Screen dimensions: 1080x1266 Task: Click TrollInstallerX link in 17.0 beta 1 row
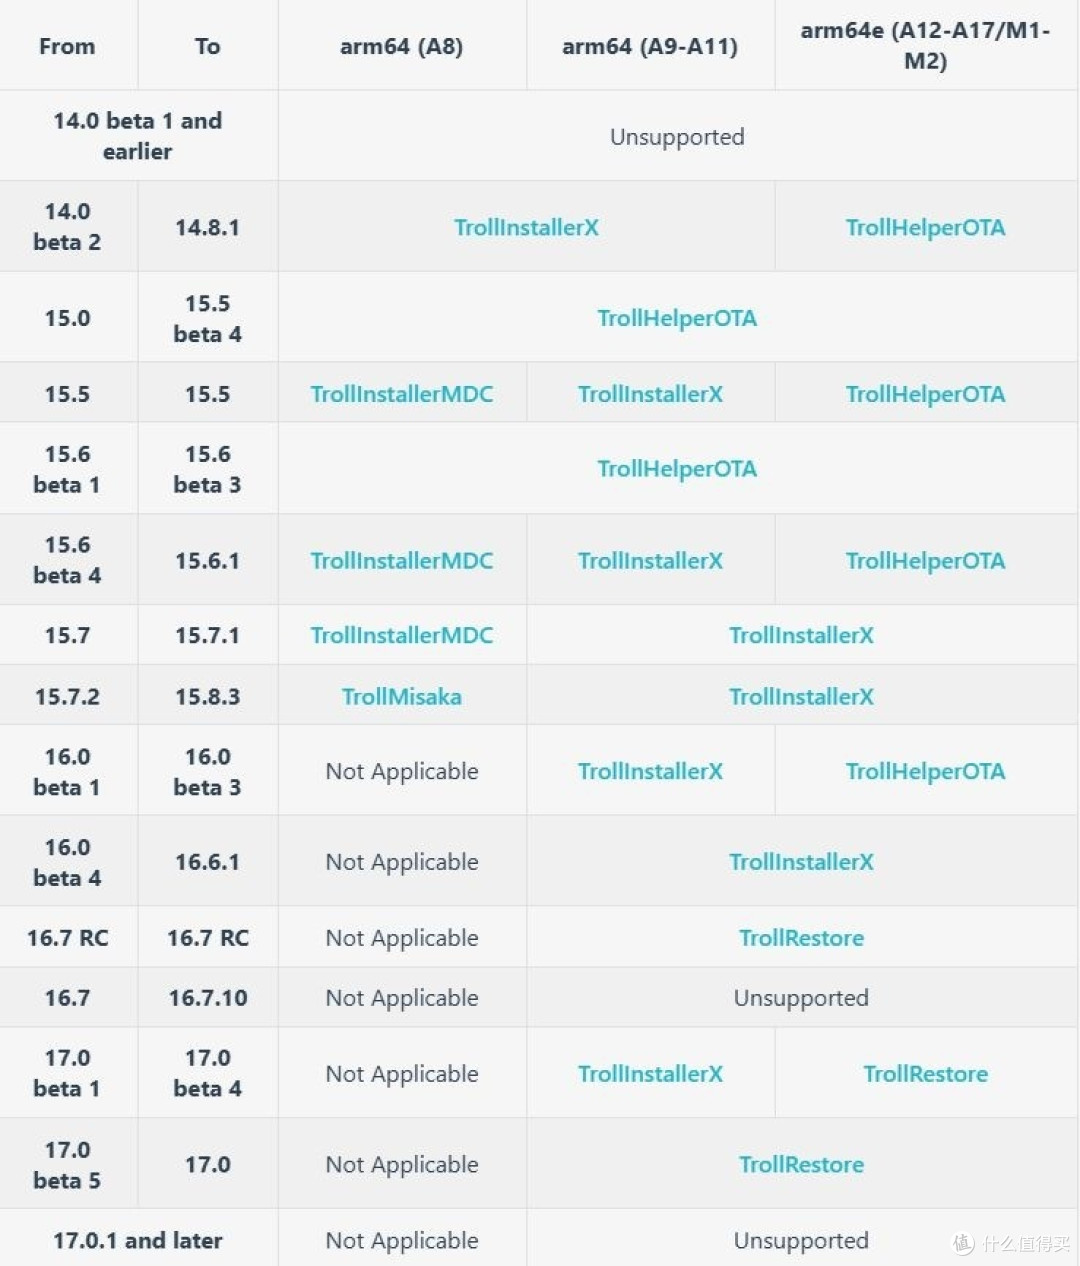[650, 1074]
